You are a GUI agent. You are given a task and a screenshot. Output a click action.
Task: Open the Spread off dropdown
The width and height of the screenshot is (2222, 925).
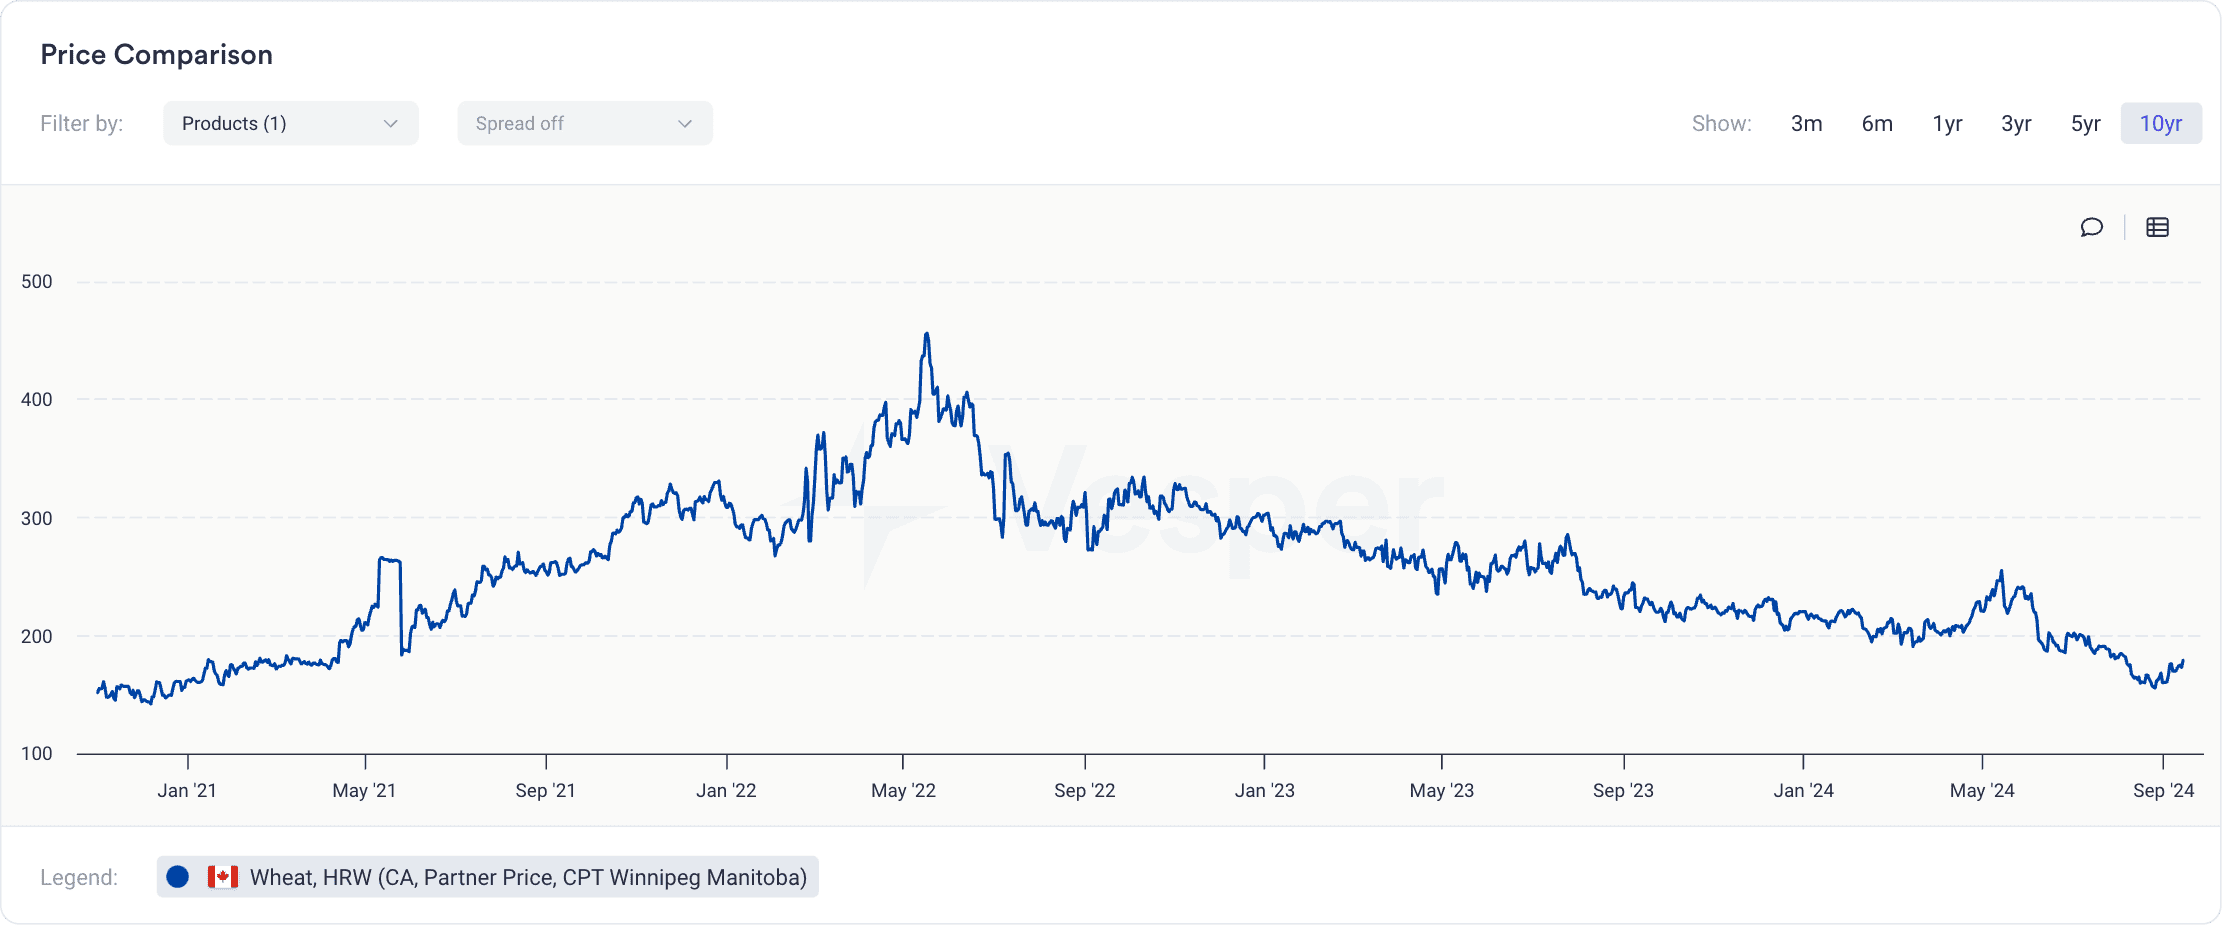[x=585, y=123]
